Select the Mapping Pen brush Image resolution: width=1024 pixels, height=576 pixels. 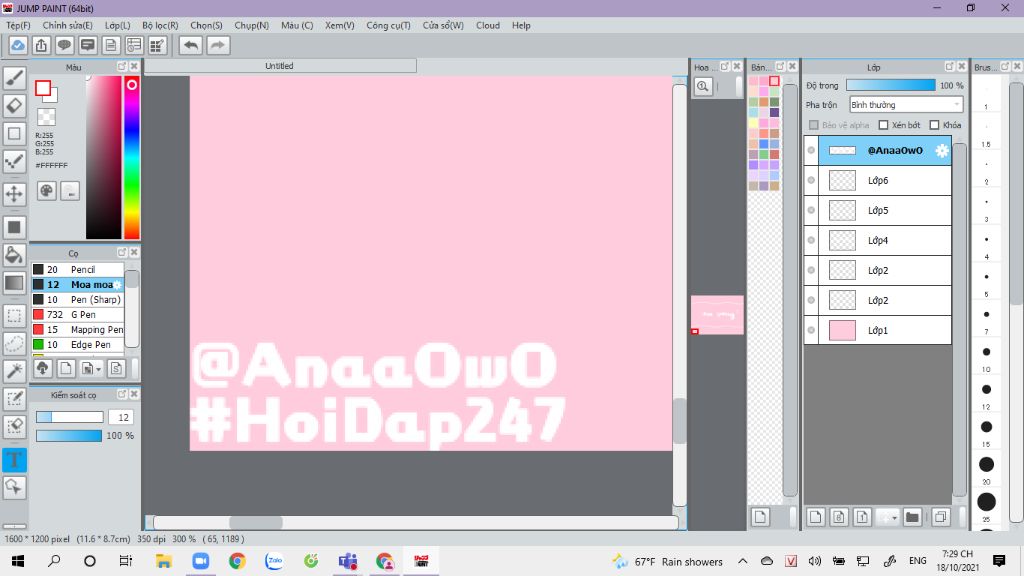(78, 329)
